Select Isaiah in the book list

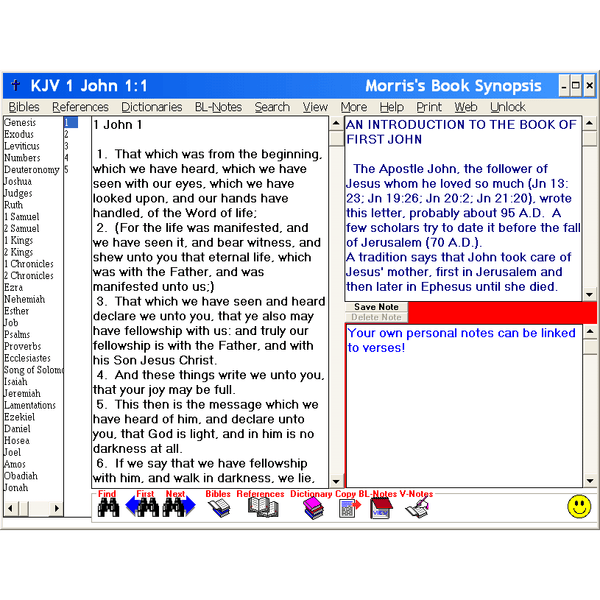click(16, 382)
